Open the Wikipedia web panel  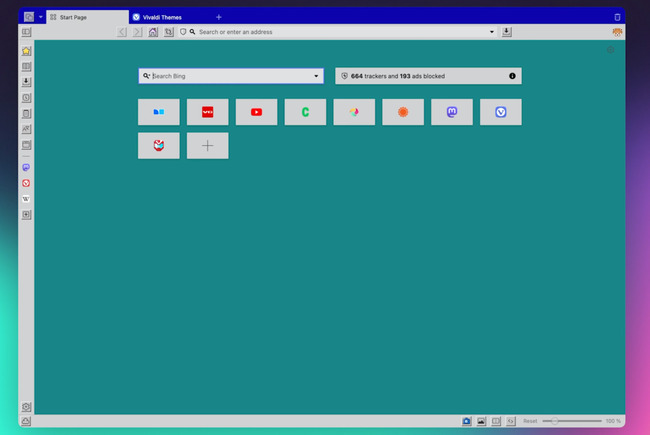pos(26,199)
